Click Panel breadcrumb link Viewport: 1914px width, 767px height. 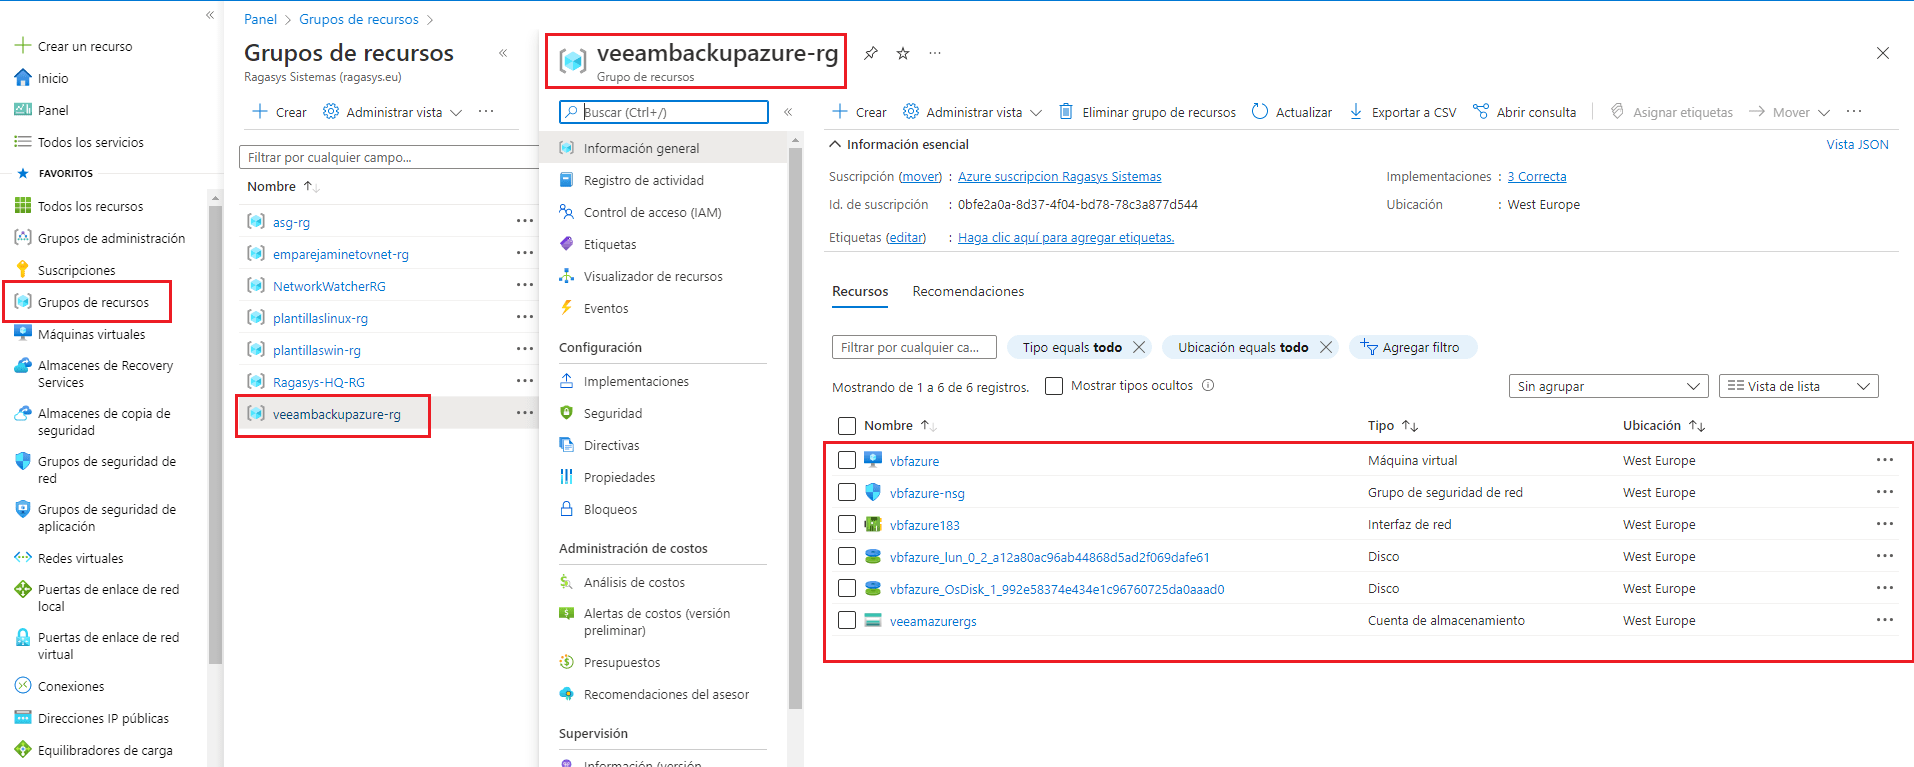pyautogui.click(x=260, y=19)
